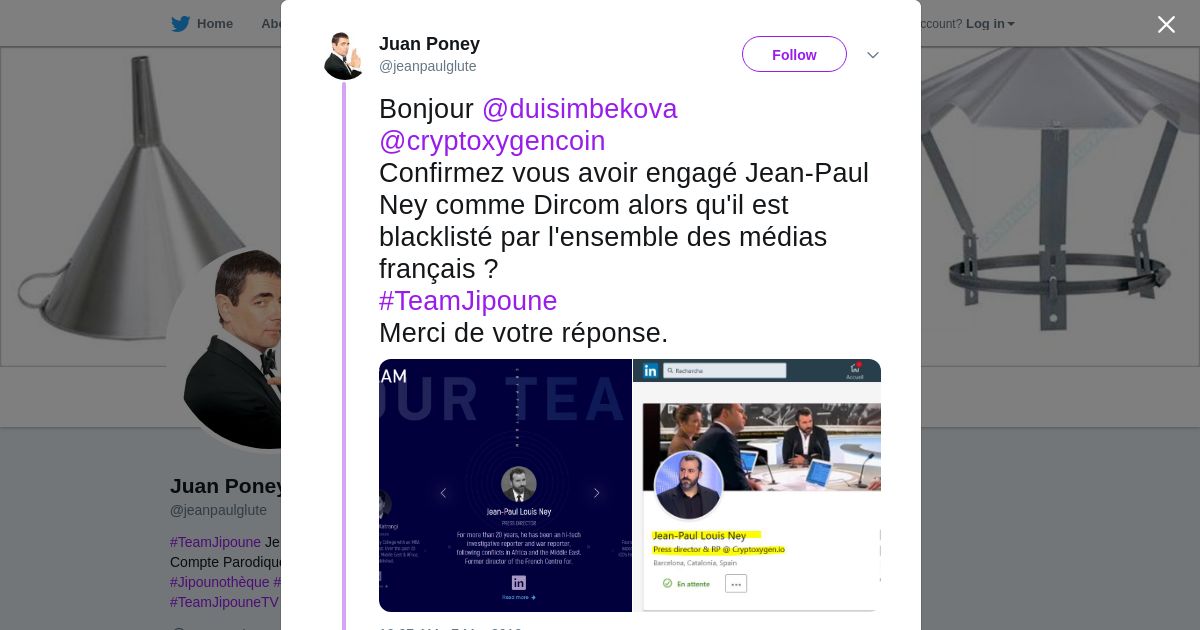Expand the tweet options chevron
The height and width of the screenshot is (630, 1200).
pyautogui.click(x=873, y=55)
